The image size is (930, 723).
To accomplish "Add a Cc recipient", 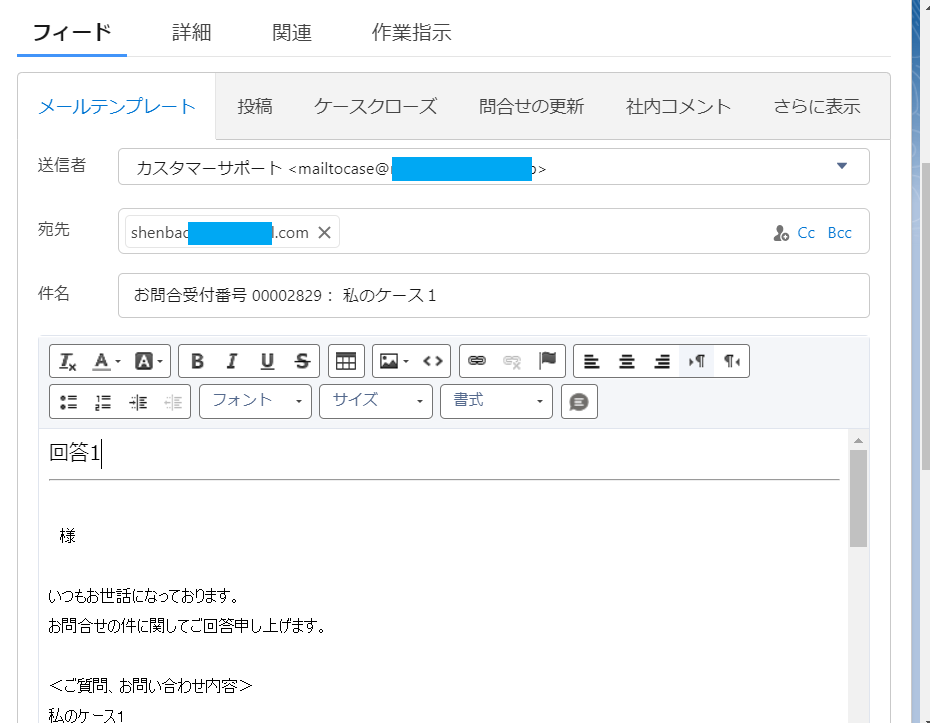I will (806, 232).
